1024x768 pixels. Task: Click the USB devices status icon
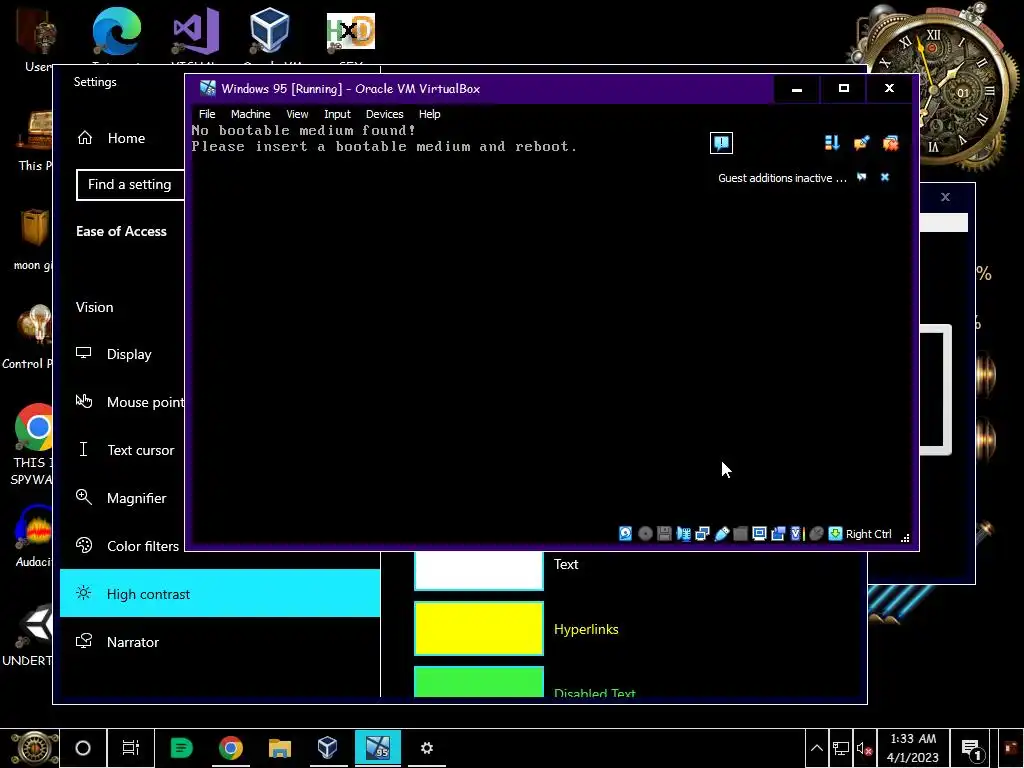click(x=722, y=534)
